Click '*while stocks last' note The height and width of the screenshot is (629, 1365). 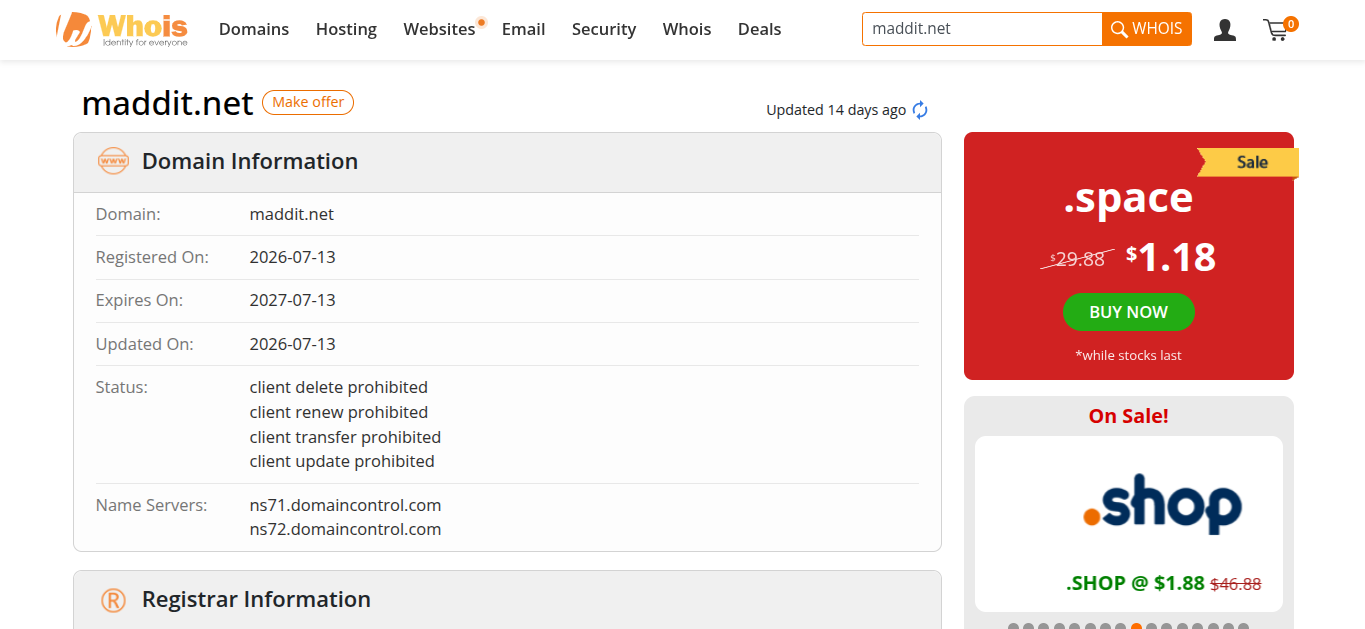pyautogui.click(x=1129, y=355)
